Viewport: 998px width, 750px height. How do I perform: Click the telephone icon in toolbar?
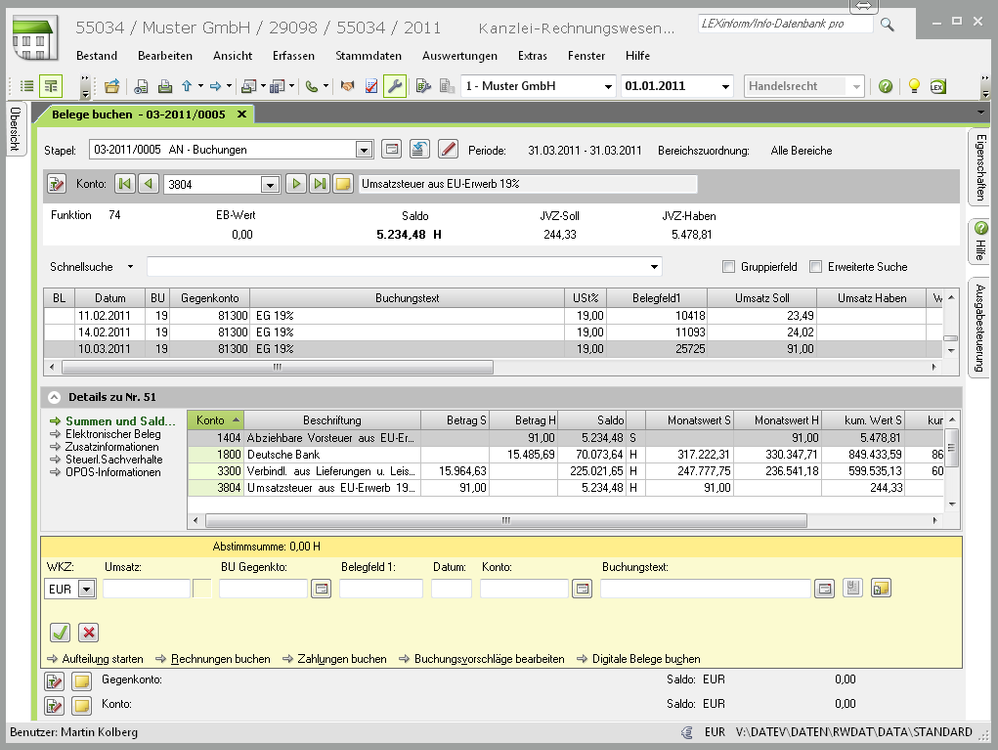click(312, 86)
